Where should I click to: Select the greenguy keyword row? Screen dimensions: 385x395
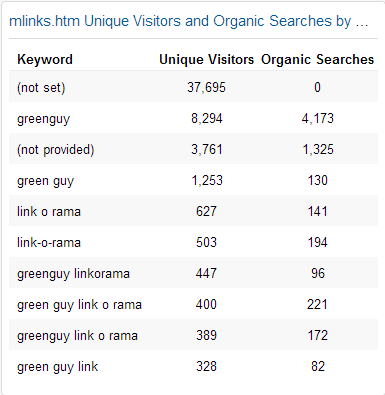(193, 118)
